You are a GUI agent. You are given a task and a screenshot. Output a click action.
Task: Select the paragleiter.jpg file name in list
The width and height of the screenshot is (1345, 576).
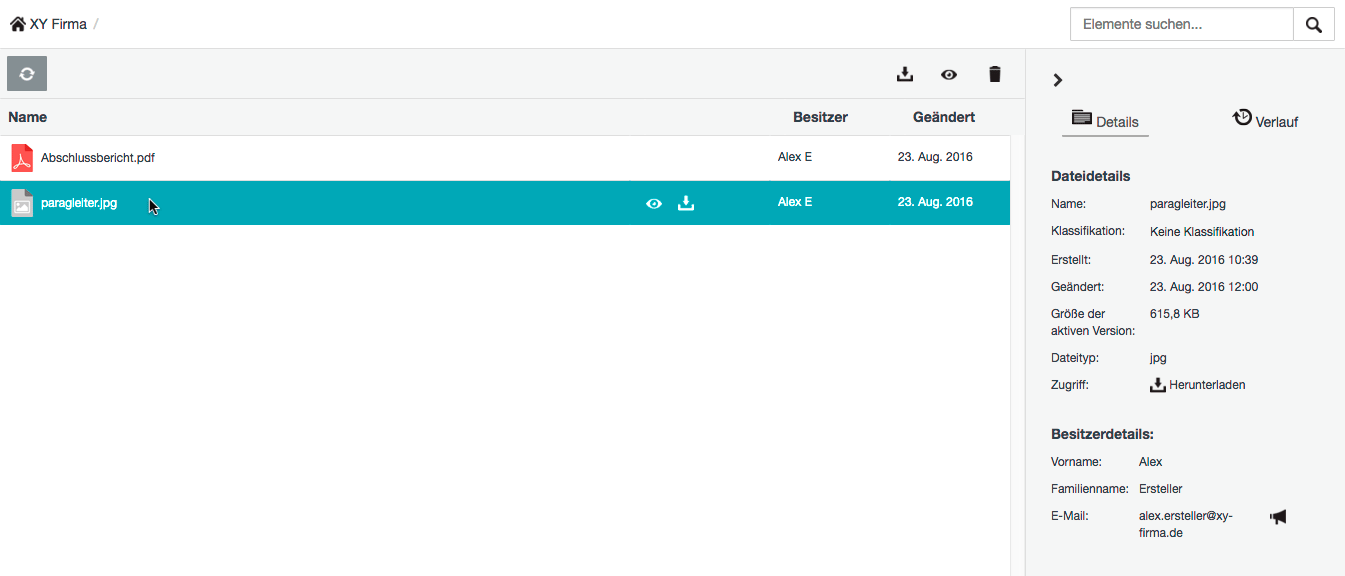[x=79, y=203]
